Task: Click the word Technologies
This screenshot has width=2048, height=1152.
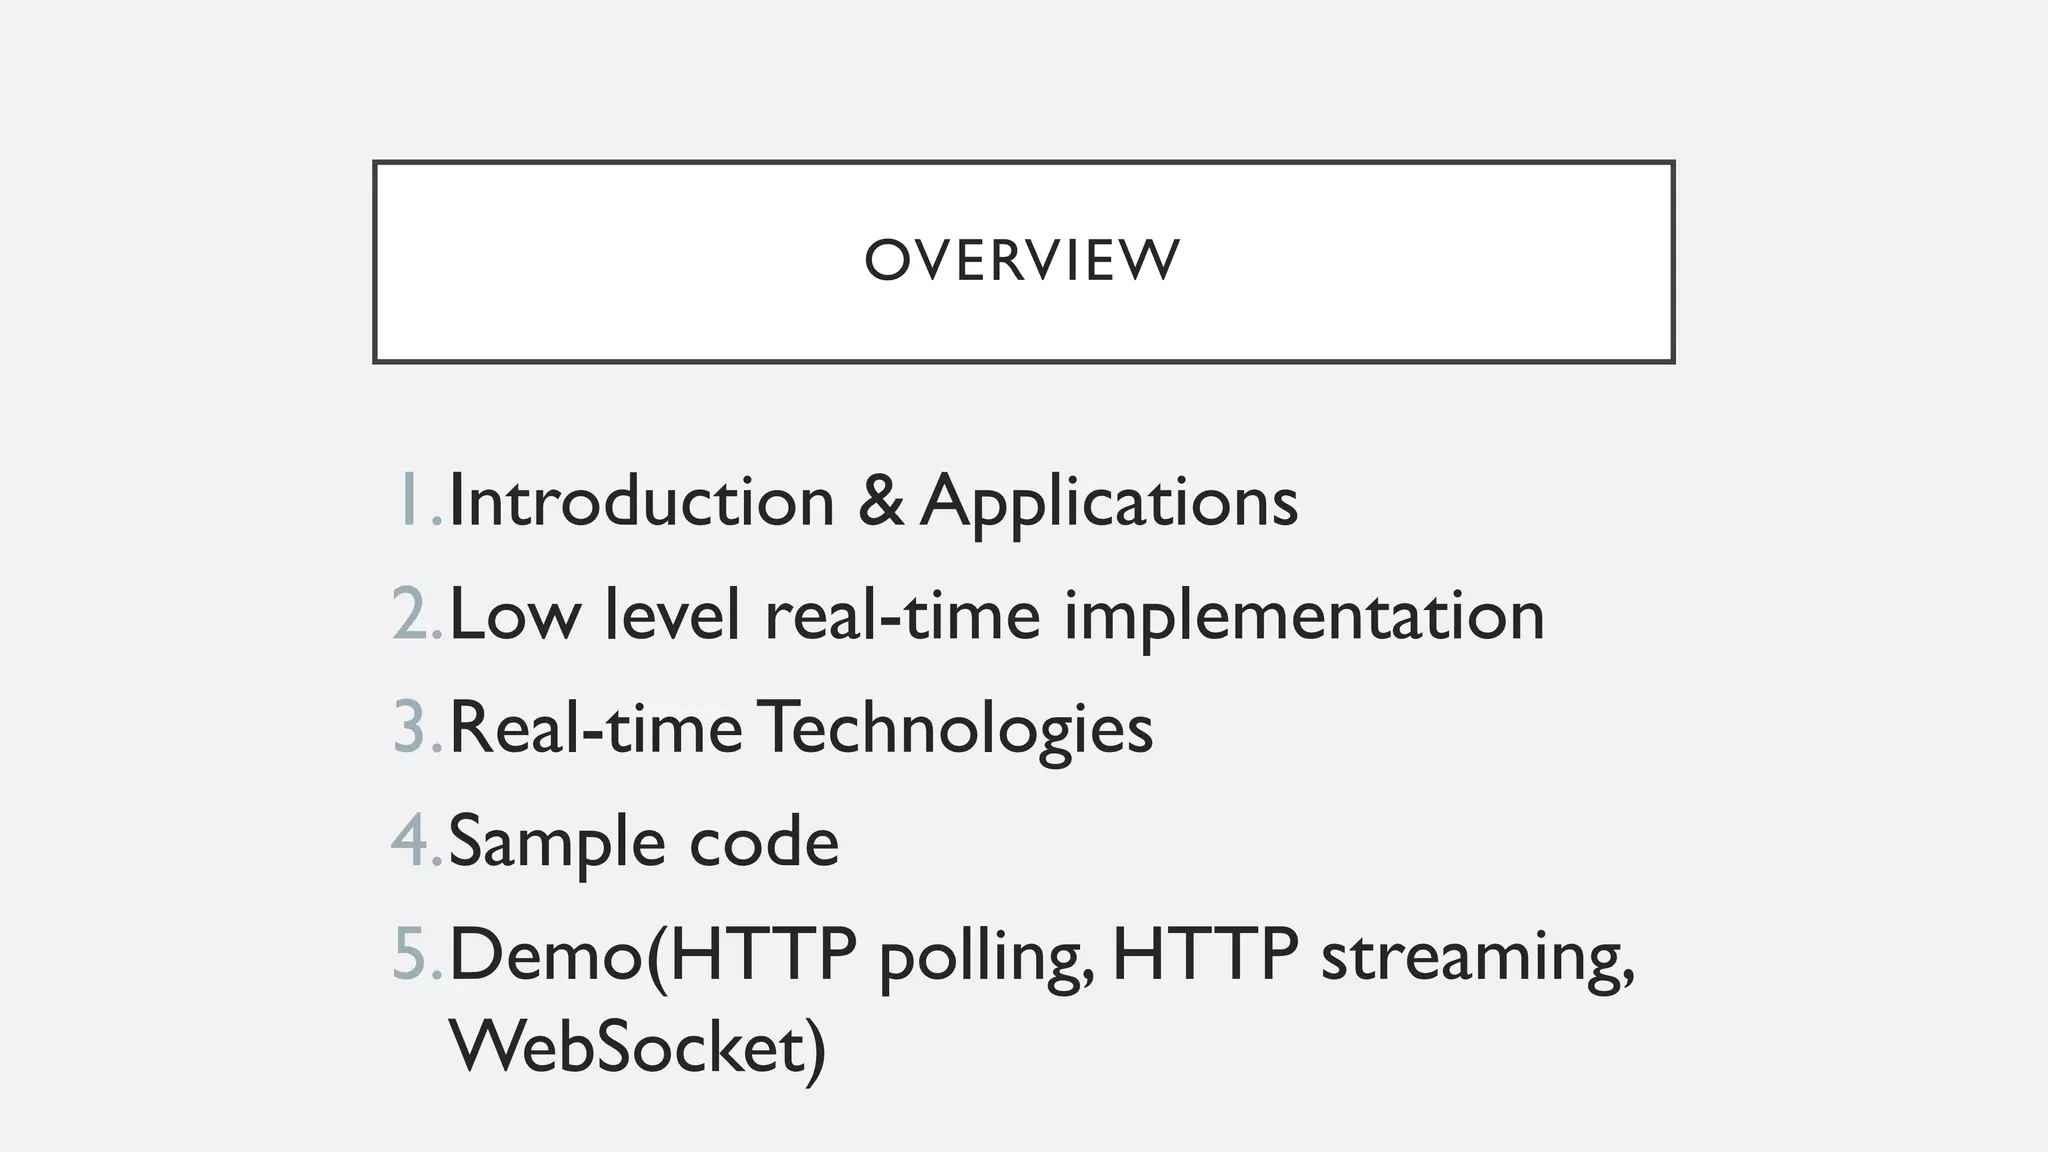Action: [x=956, y=729]
